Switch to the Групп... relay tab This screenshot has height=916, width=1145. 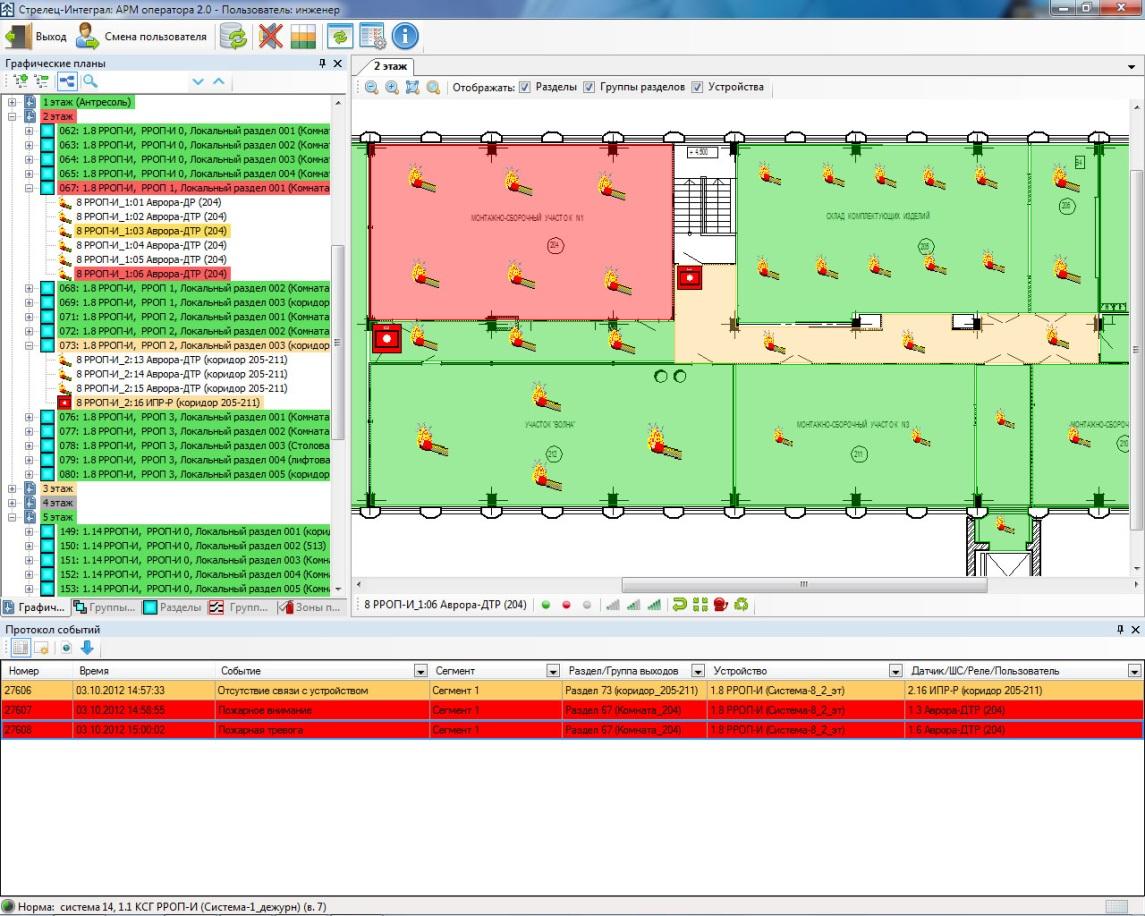240,607
